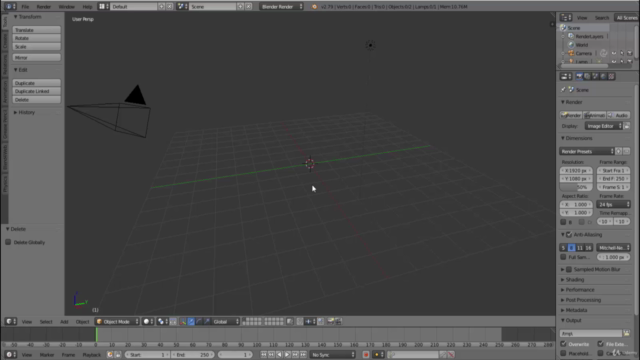
Task: Play the animation in reverse
Action: (x=280, y=355)
